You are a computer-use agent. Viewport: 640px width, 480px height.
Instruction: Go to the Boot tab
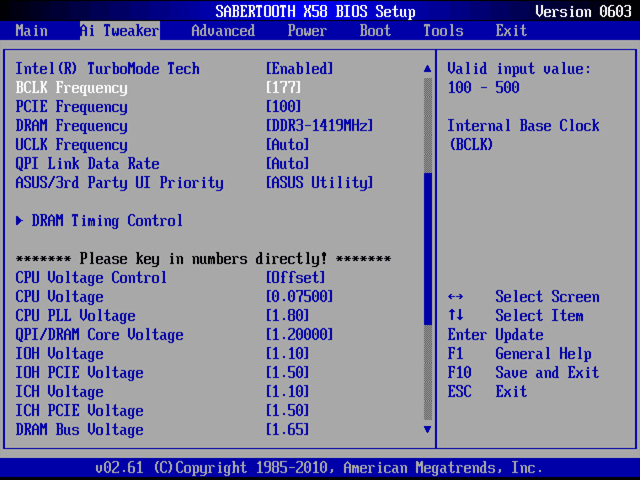tap(375, 31)
